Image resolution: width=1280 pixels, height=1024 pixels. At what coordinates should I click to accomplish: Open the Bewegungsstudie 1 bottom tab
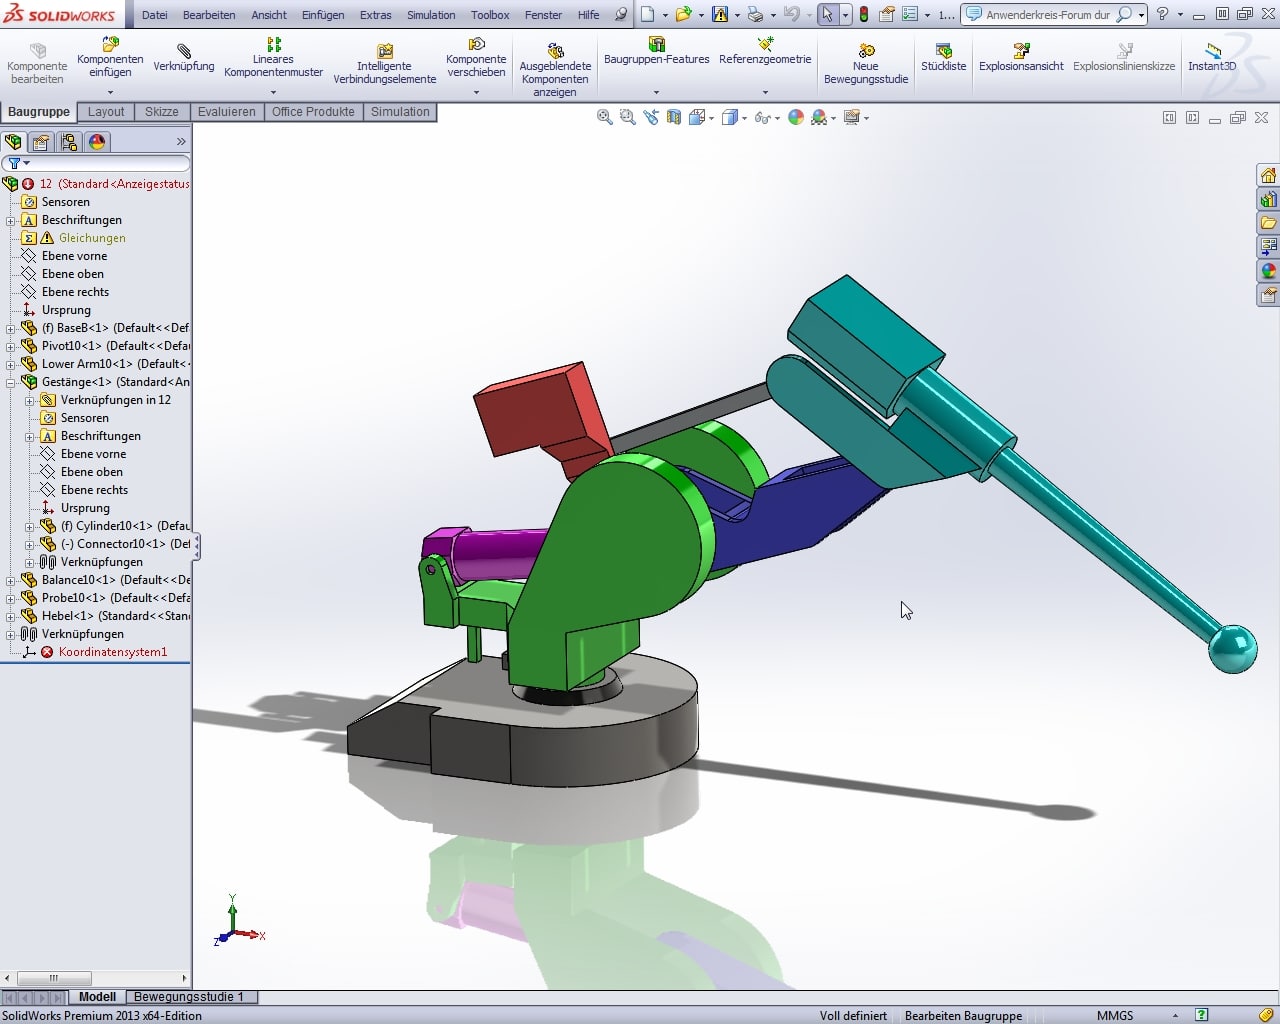click(x=189, y=997)
